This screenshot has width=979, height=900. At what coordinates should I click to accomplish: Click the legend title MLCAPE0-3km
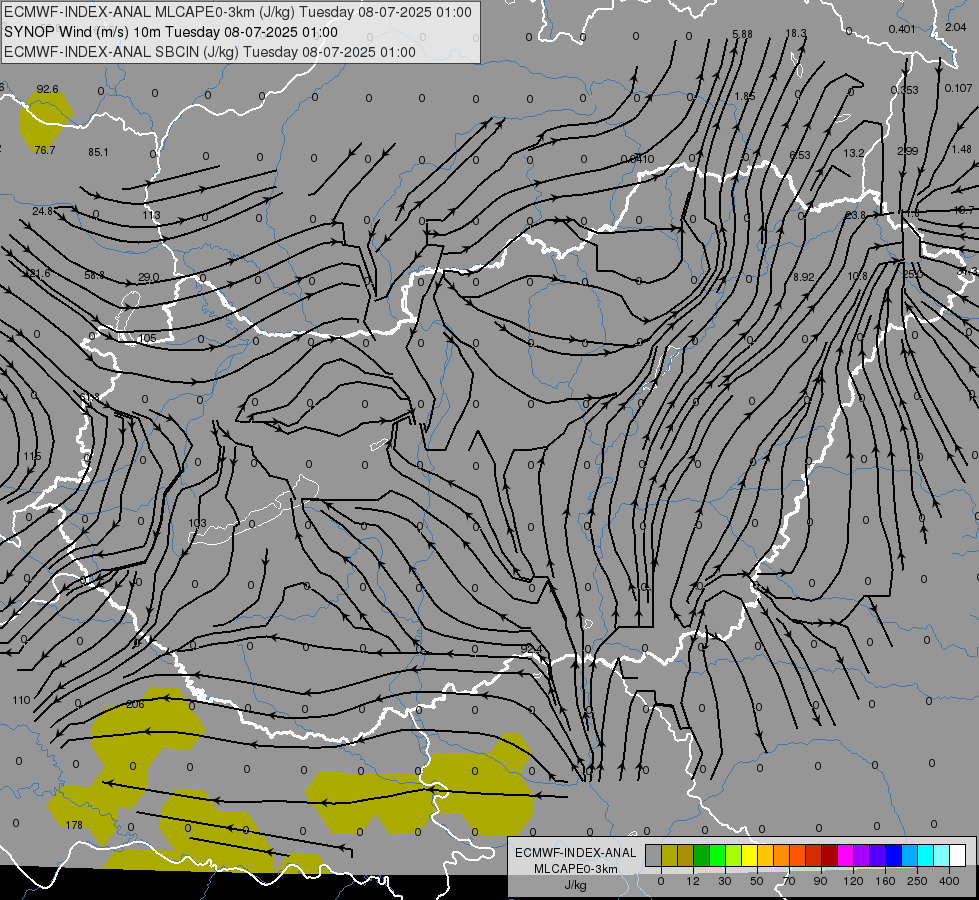click(x=576, y=869)
